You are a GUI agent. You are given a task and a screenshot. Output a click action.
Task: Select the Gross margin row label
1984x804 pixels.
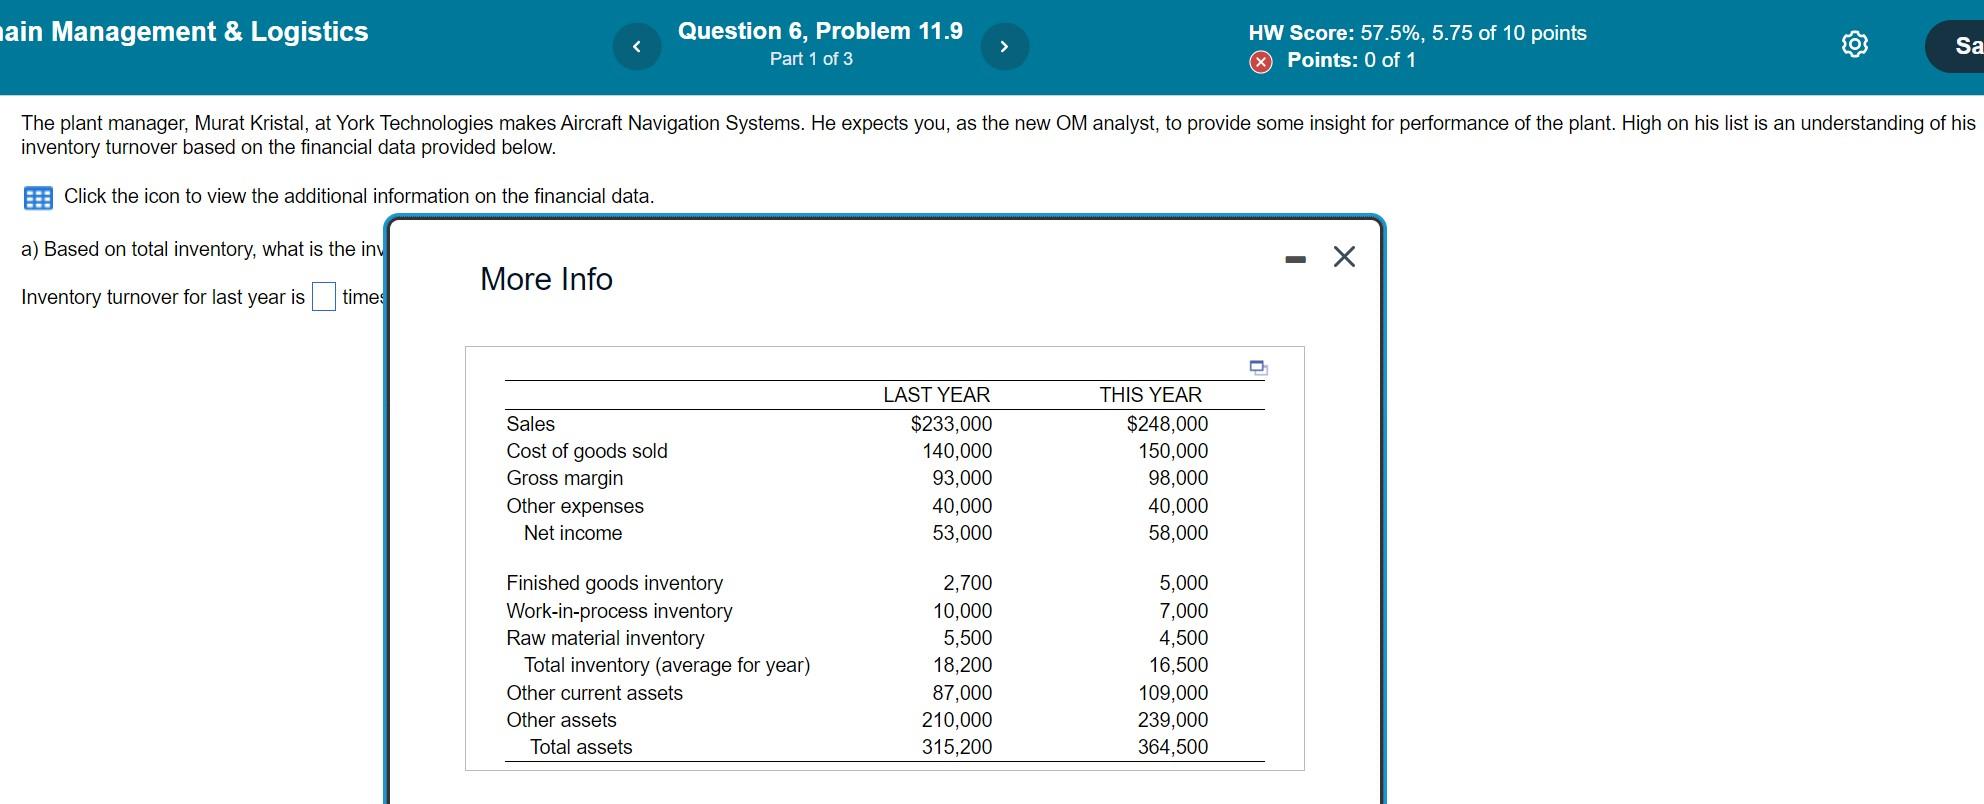tap(564, 478)
